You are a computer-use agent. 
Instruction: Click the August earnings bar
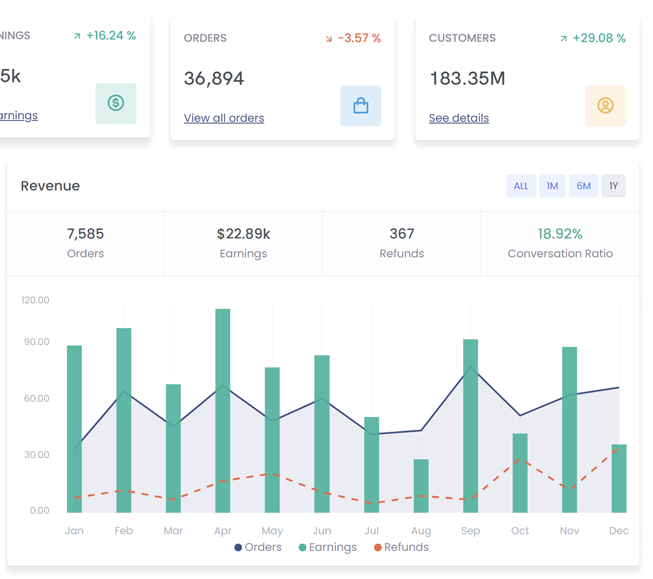point(421,485)
